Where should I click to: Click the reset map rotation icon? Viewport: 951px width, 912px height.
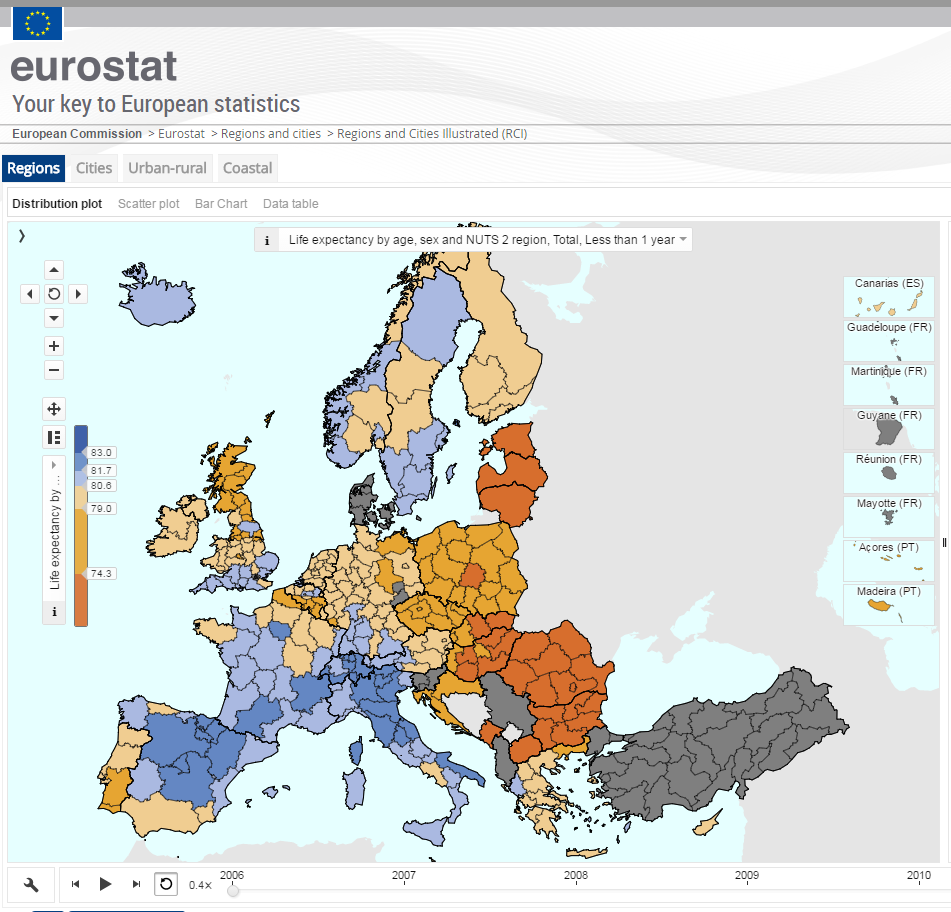53,293
